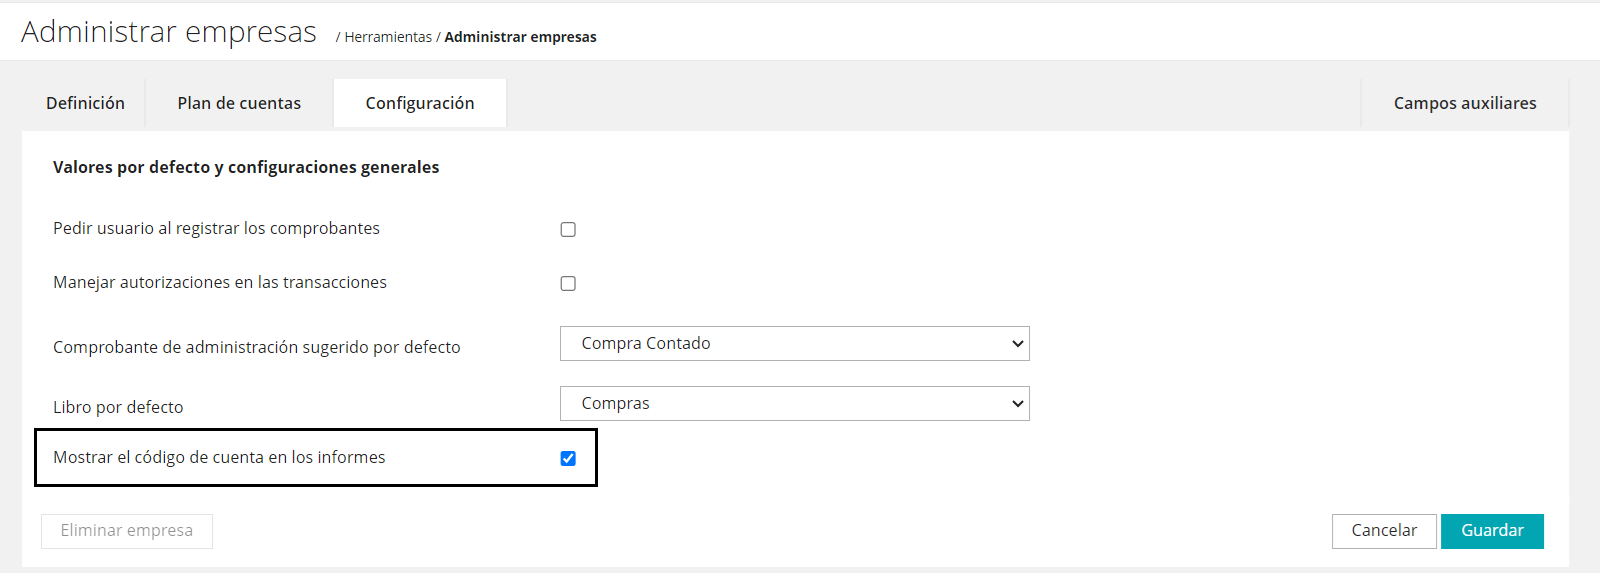Click the Administrar empresas page title
This screenshot has width=1600, height=573.
[x=169, y=32]
